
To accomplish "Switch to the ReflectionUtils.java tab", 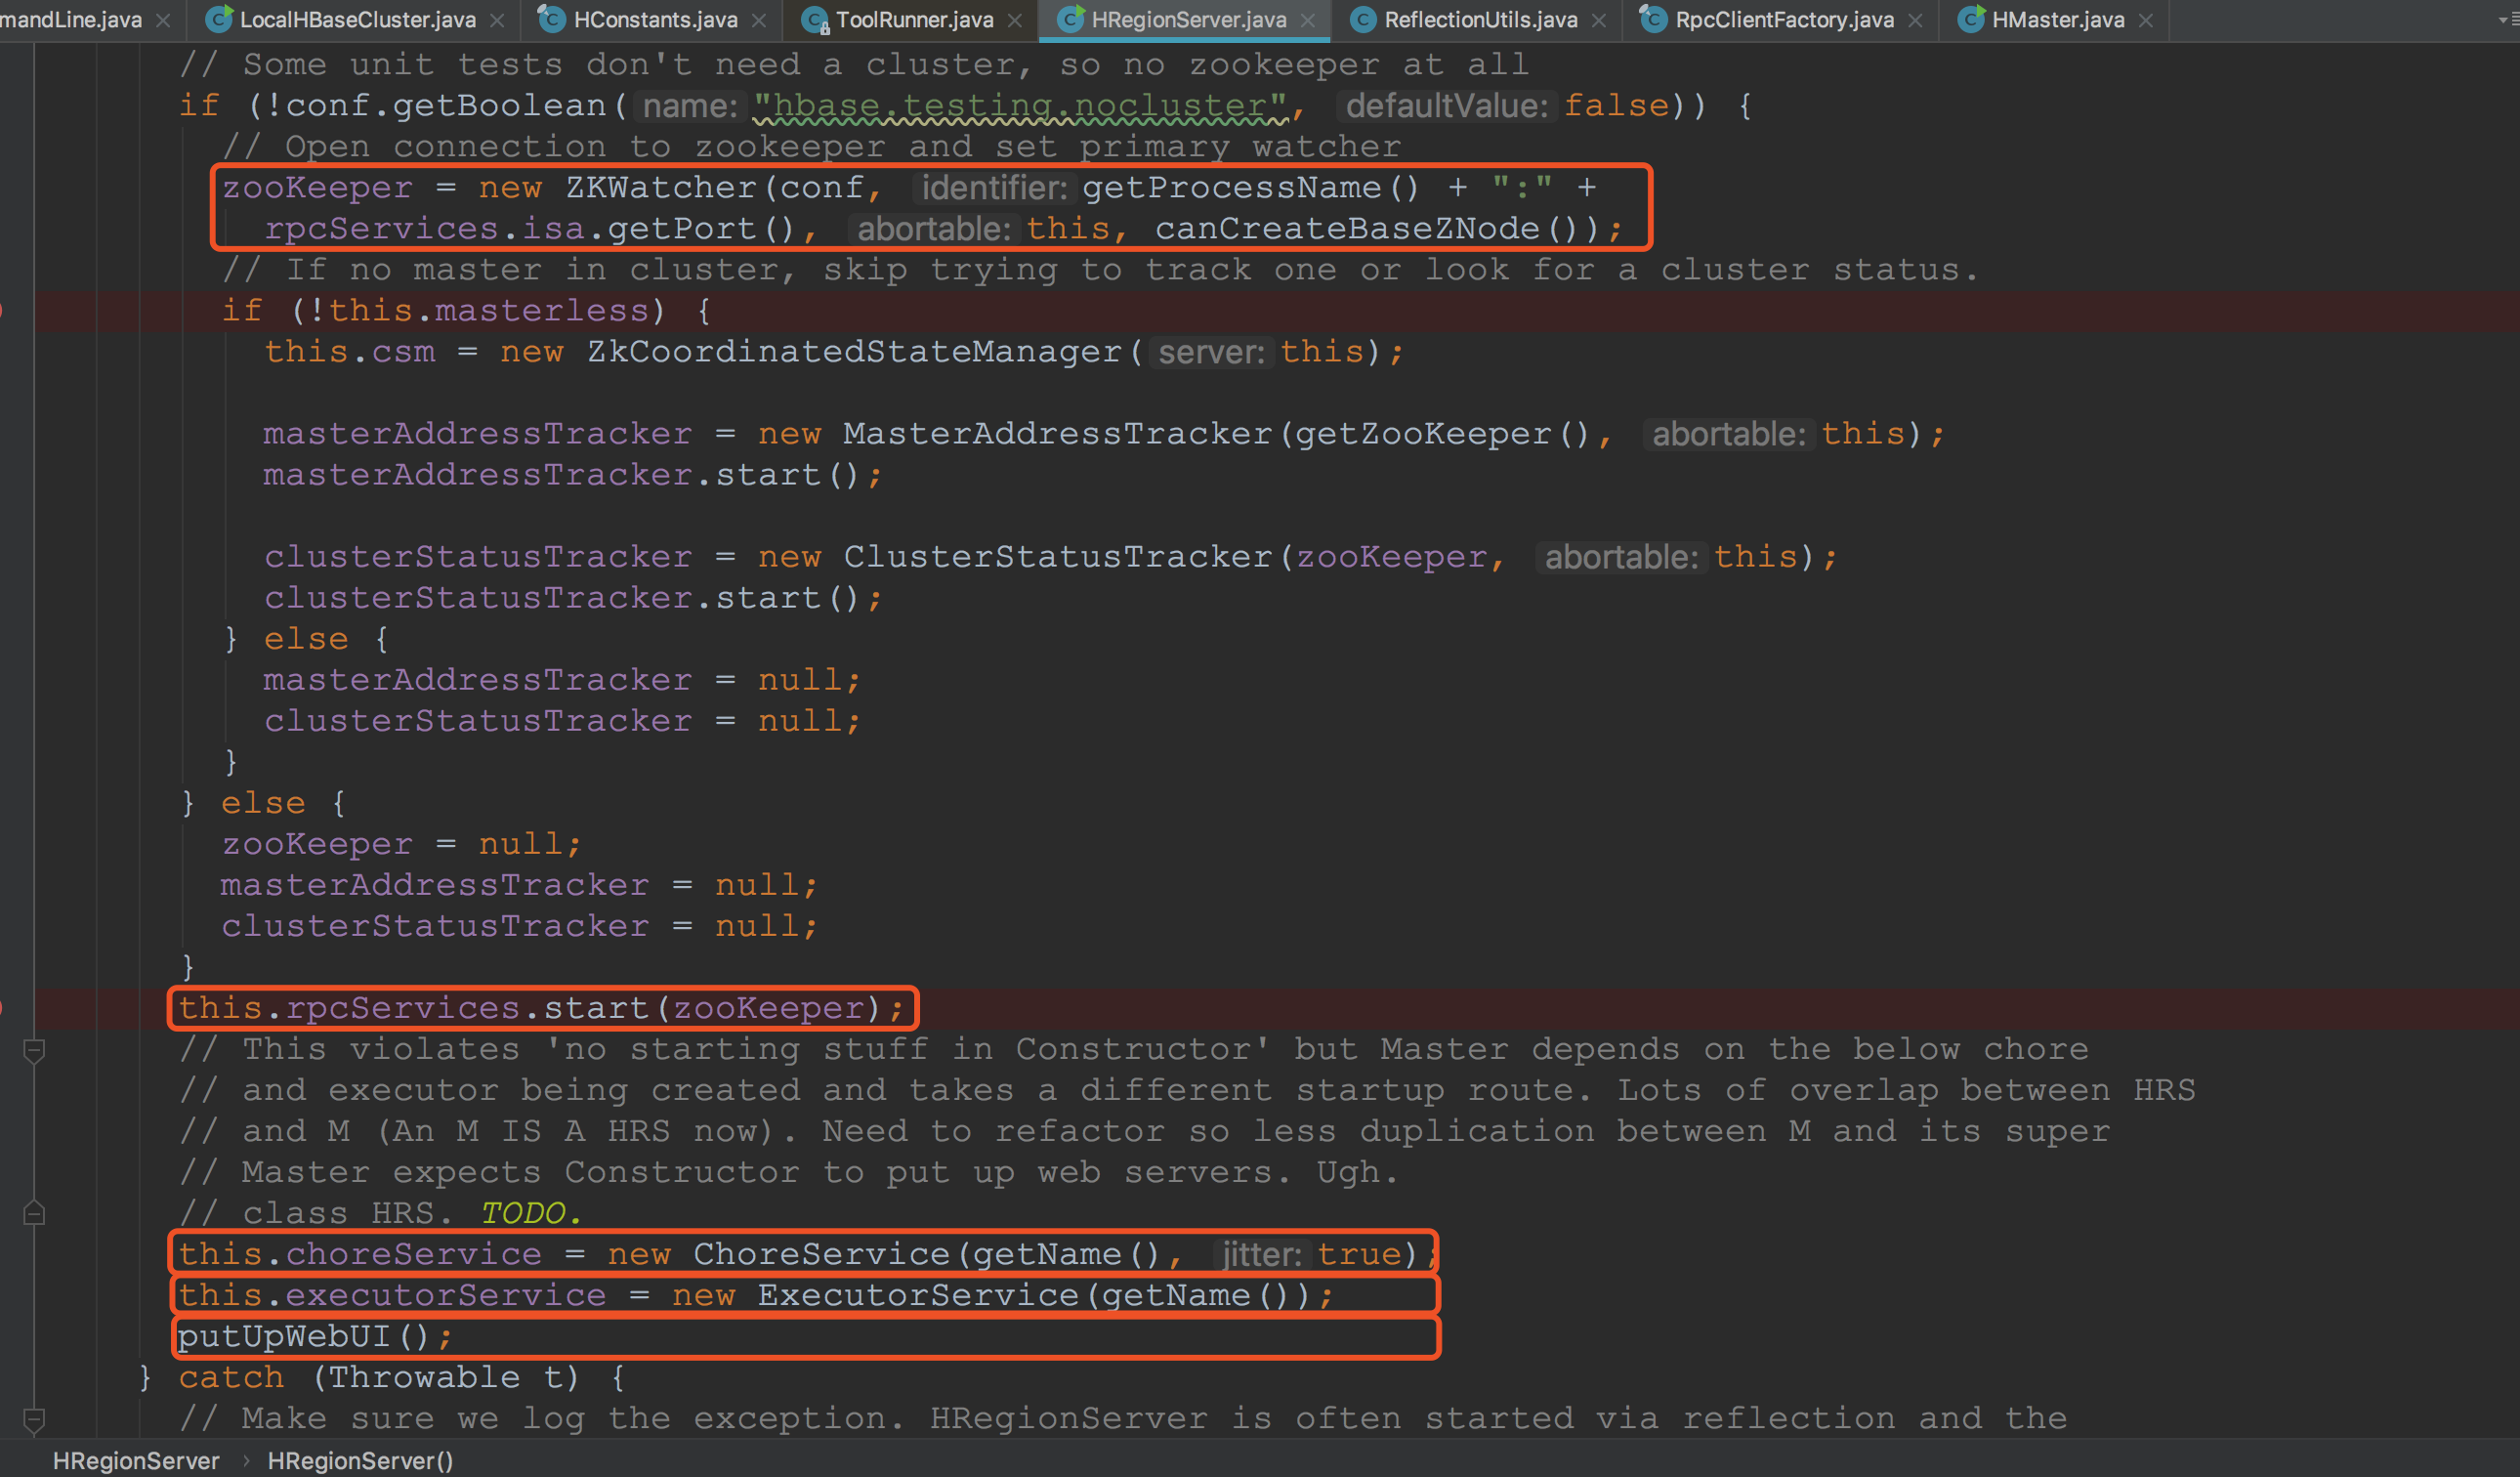I will coord(1481,19).
